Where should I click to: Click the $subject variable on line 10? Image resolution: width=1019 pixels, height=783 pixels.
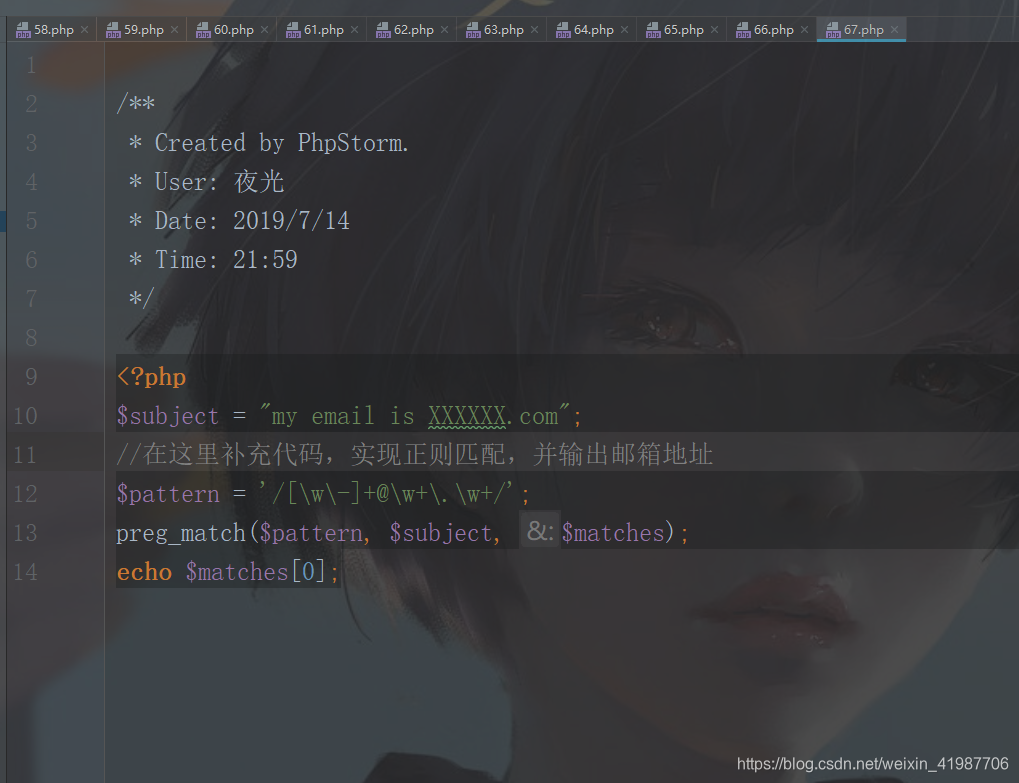click(168, 416)
